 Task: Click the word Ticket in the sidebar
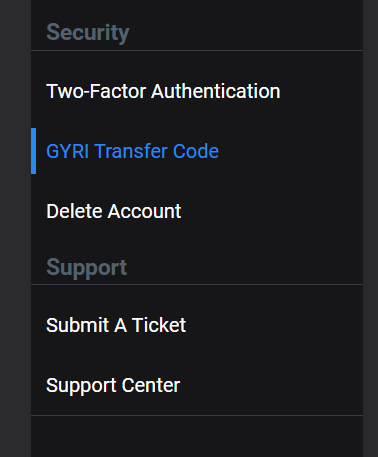(159, 325)
